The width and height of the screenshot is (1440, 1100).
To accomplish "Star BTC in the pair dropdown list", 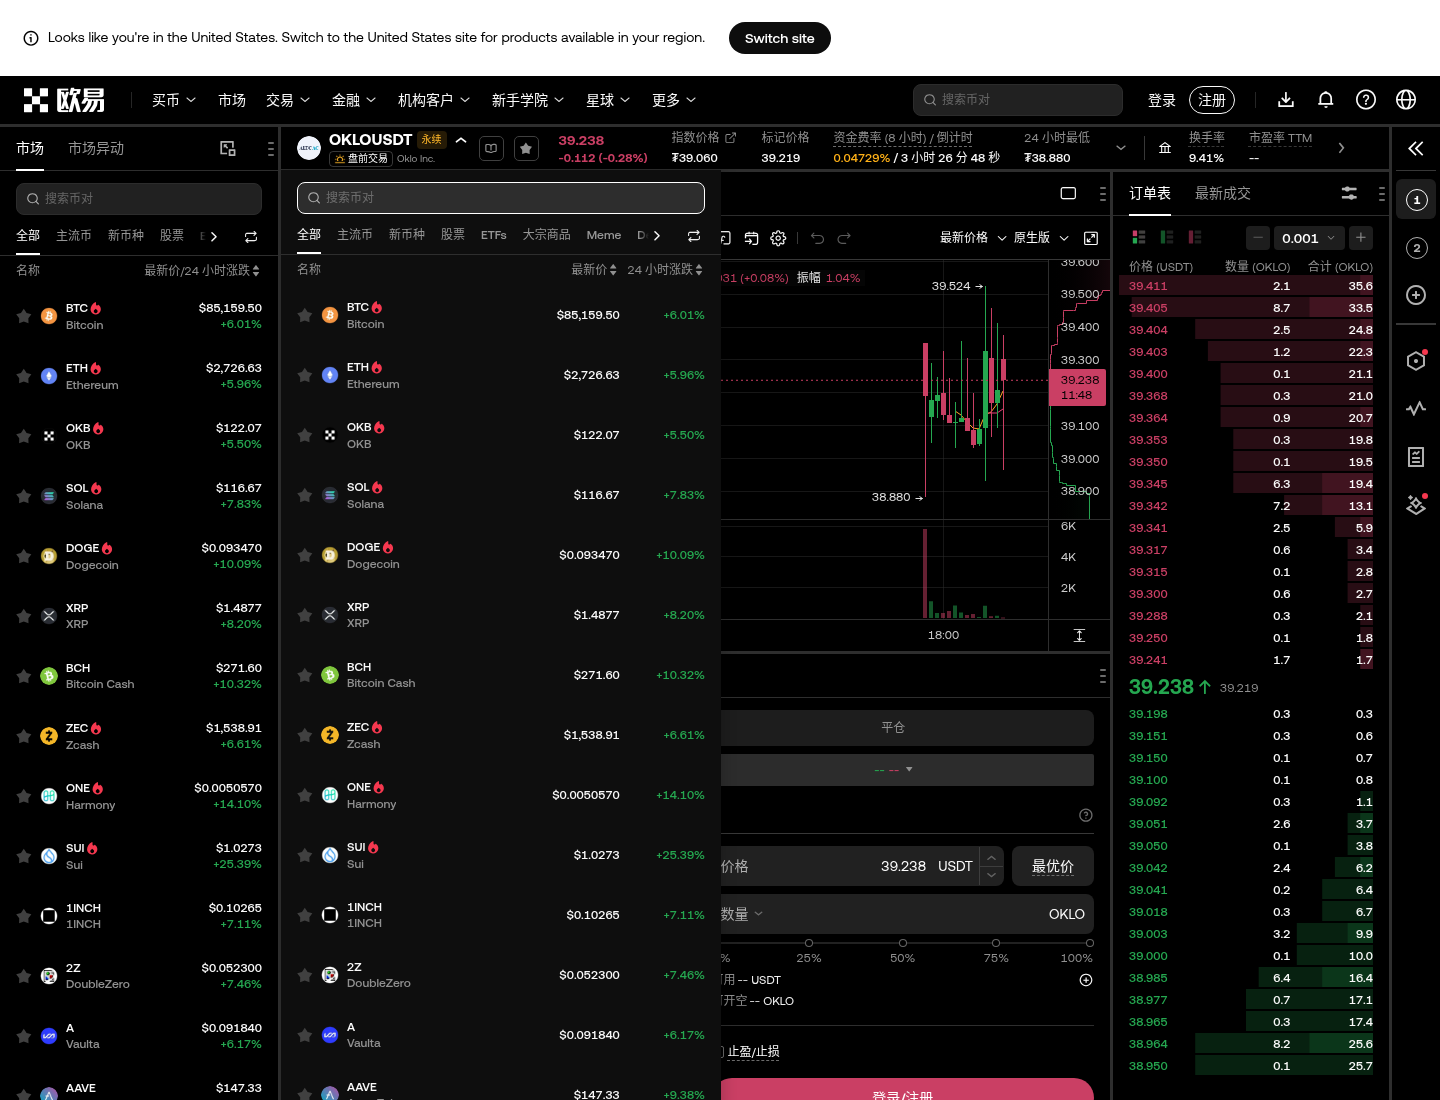I will click(x=305, y=315).
